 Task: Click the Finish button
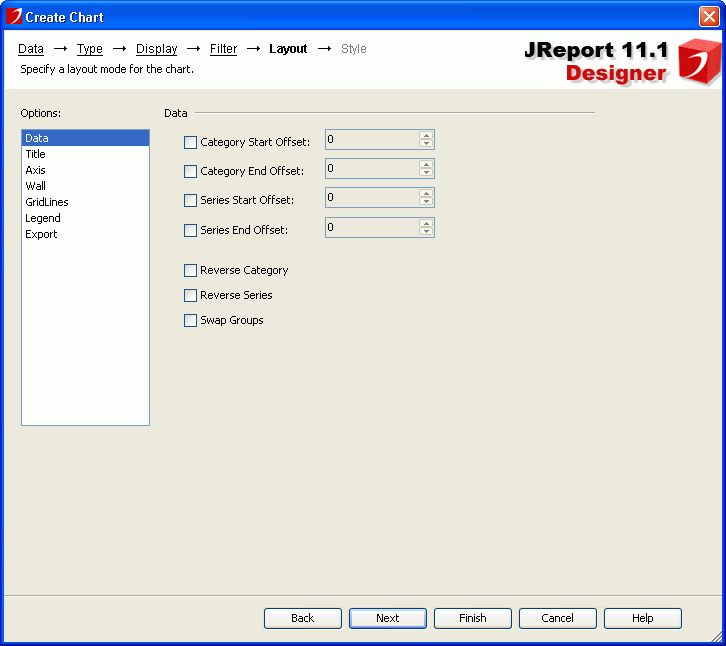click(x=473, y=618)
